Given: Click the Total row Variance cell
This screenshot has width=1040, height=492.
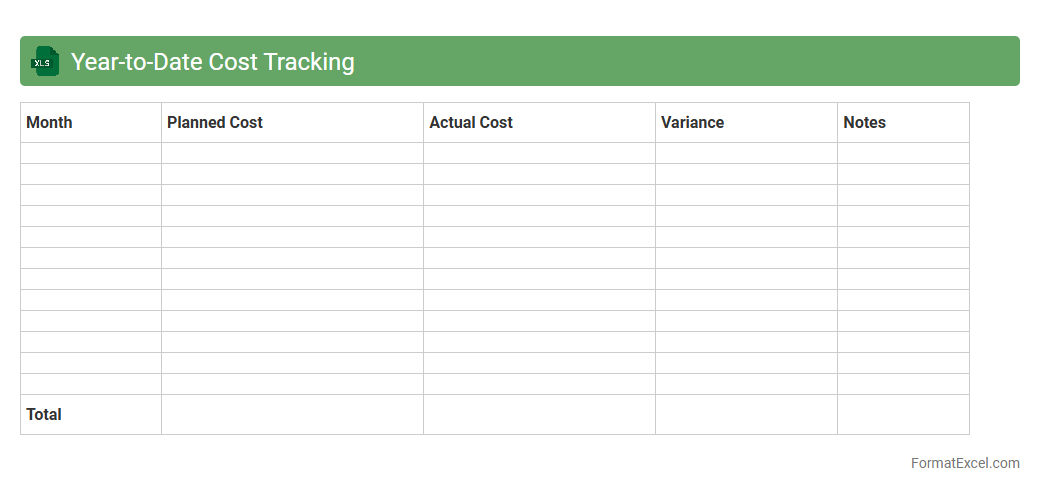Looking at the screenshot, I should (746, 415).
